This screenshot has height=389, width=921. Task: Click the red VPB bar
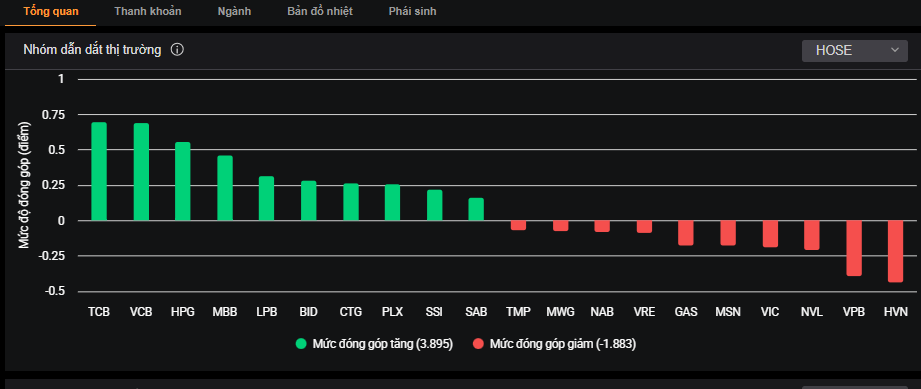(854, 248)
